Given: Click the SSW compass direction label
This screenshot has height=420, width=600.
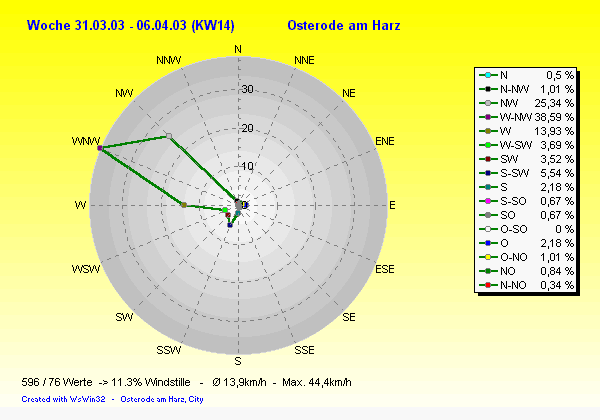Looking at the screenshot, I should 169,350.
